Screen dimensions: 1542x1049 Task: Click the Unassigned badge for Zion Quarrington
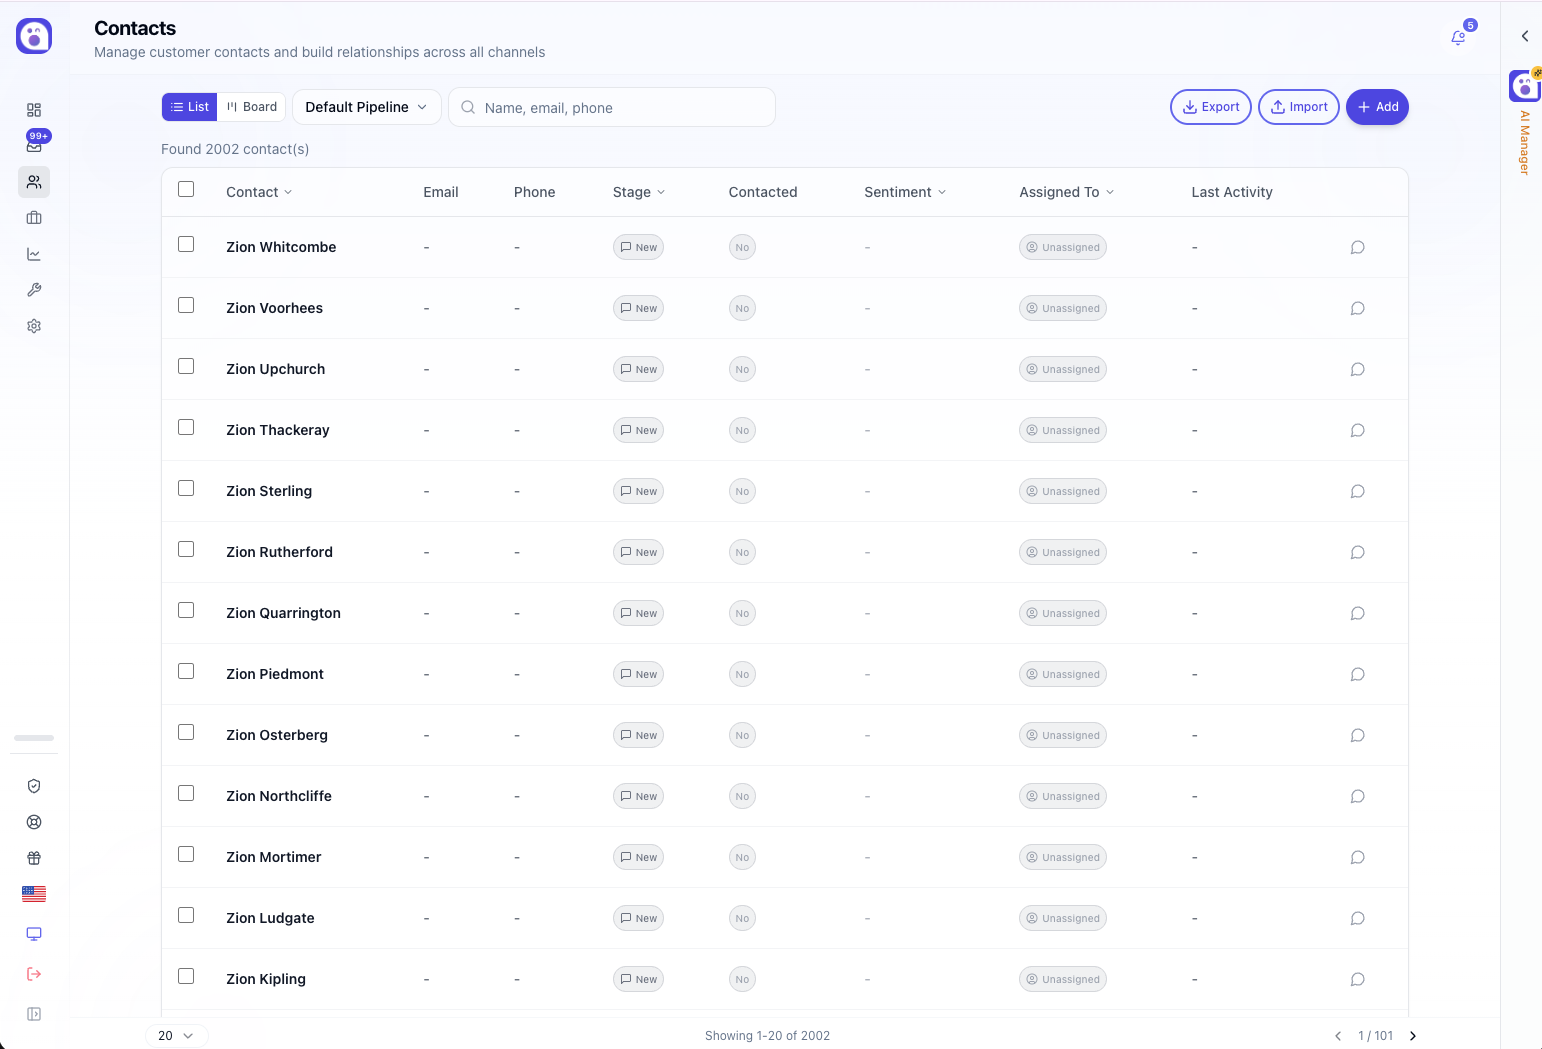[x=1063, y=613]
